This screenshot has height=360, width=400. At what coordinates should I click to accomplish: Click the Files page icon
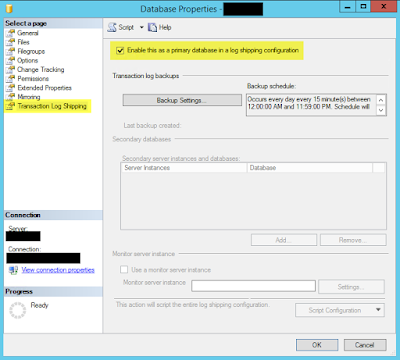click(x=11, y=42)
